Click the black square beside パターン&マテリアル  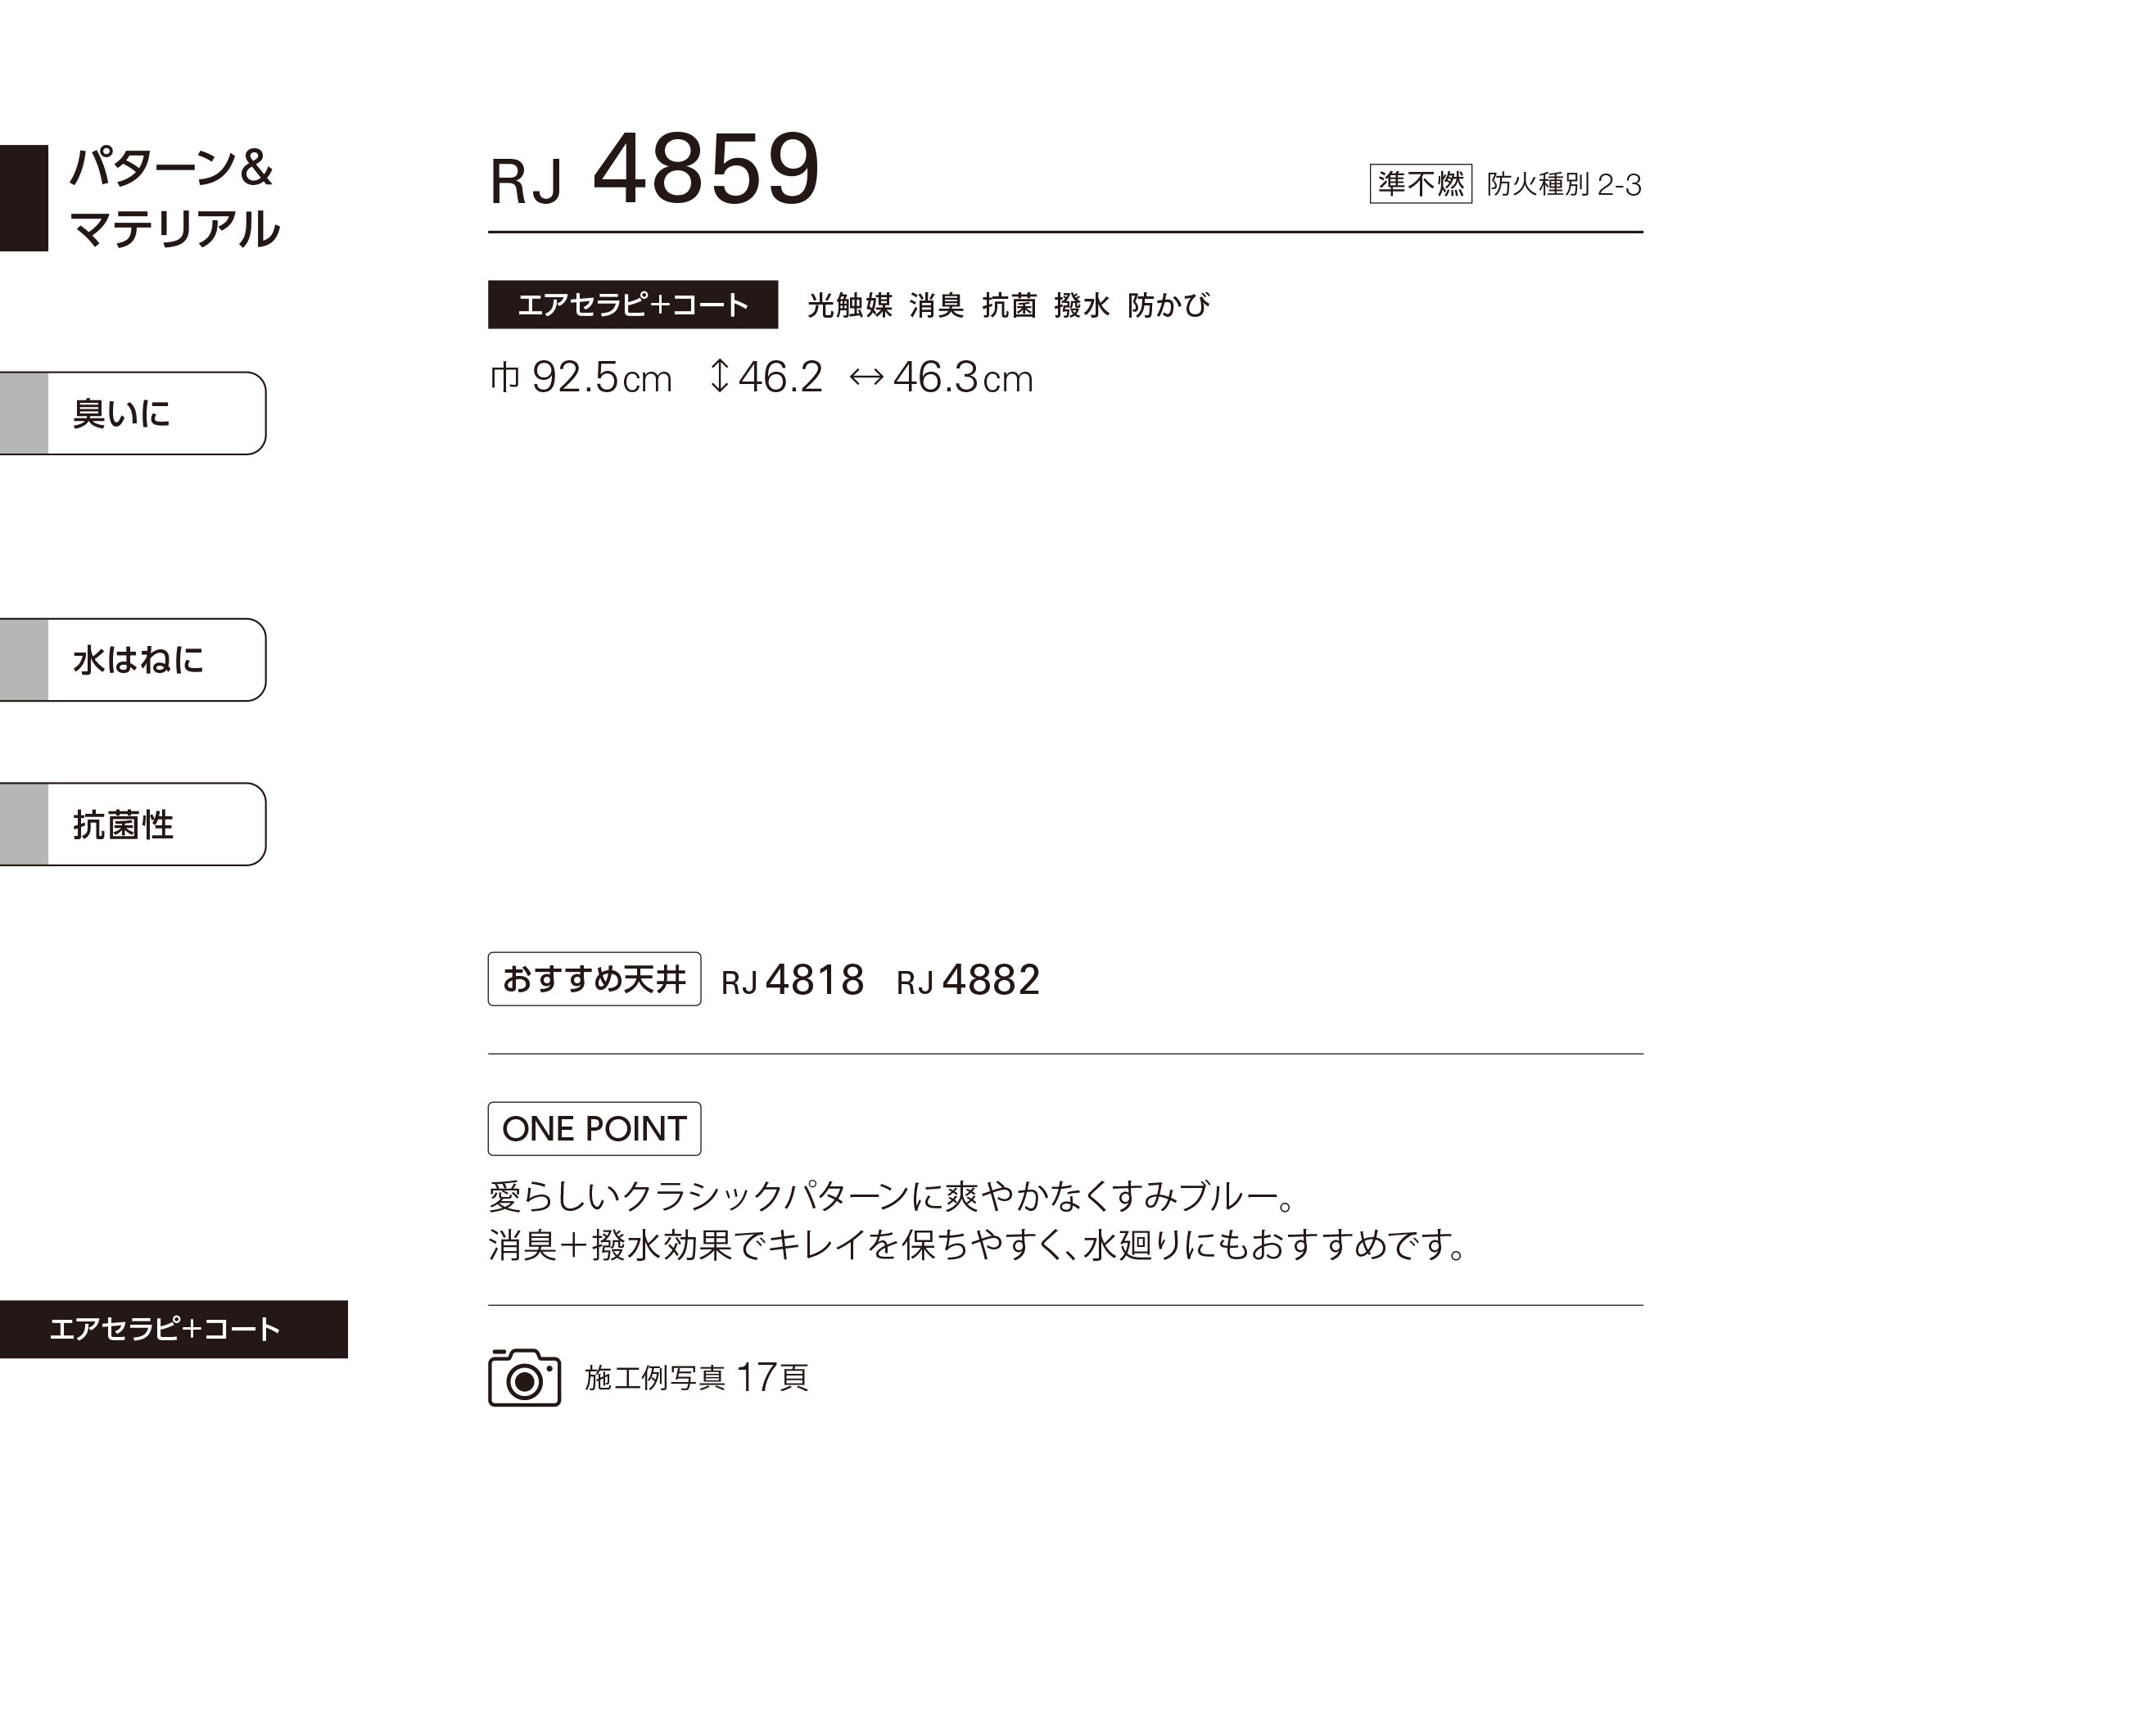pyautogui.click(x=24, y=197)
